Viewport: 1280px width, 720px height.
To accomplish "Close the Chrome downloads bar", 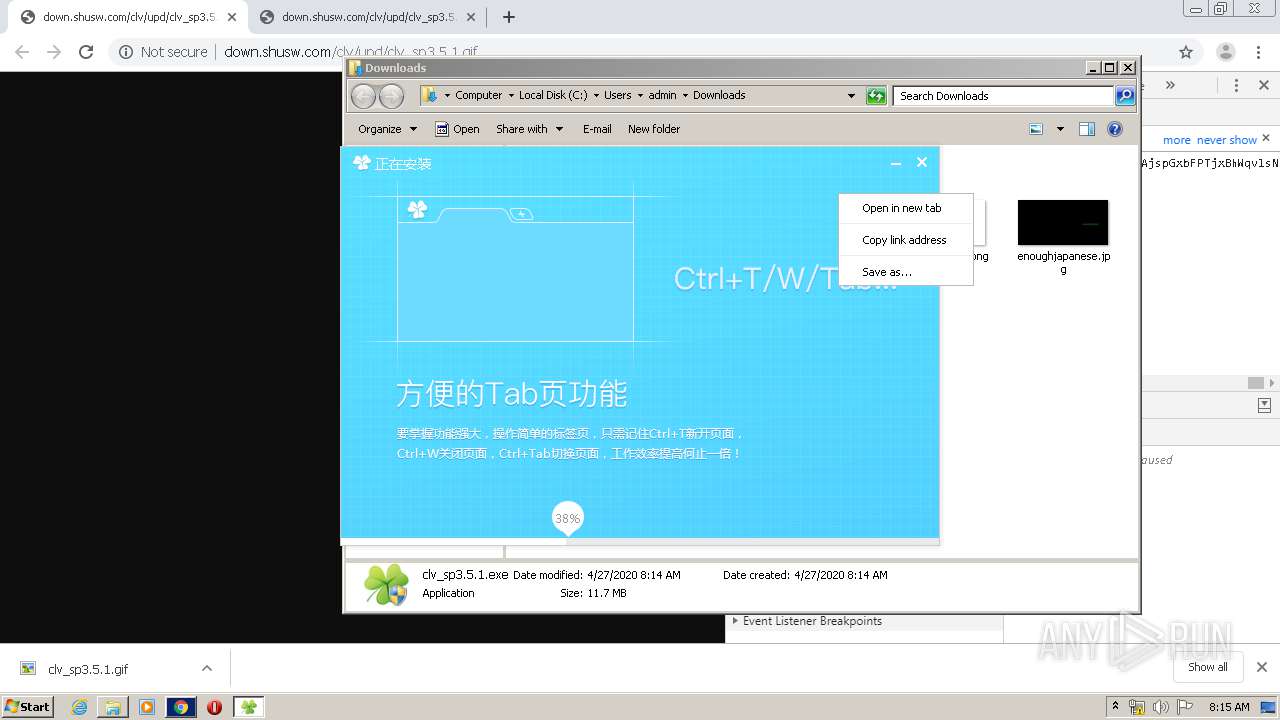I will 1261,667.
